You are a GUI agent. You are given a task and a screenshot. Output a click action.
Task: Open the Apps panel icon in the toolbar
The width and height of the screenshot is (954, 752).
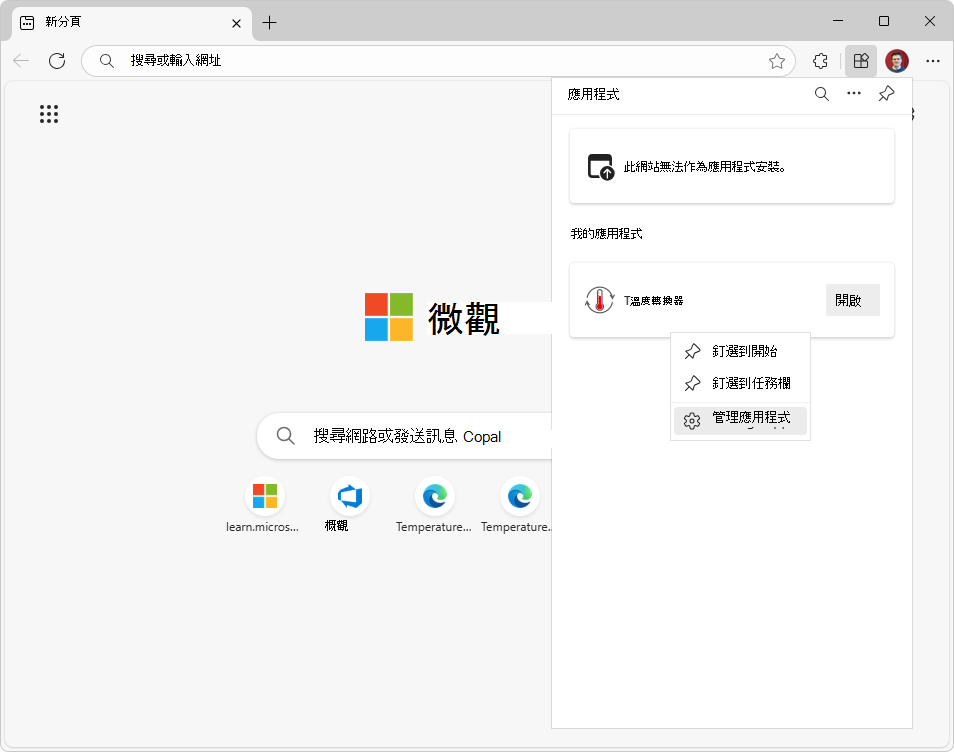[860, 61]
